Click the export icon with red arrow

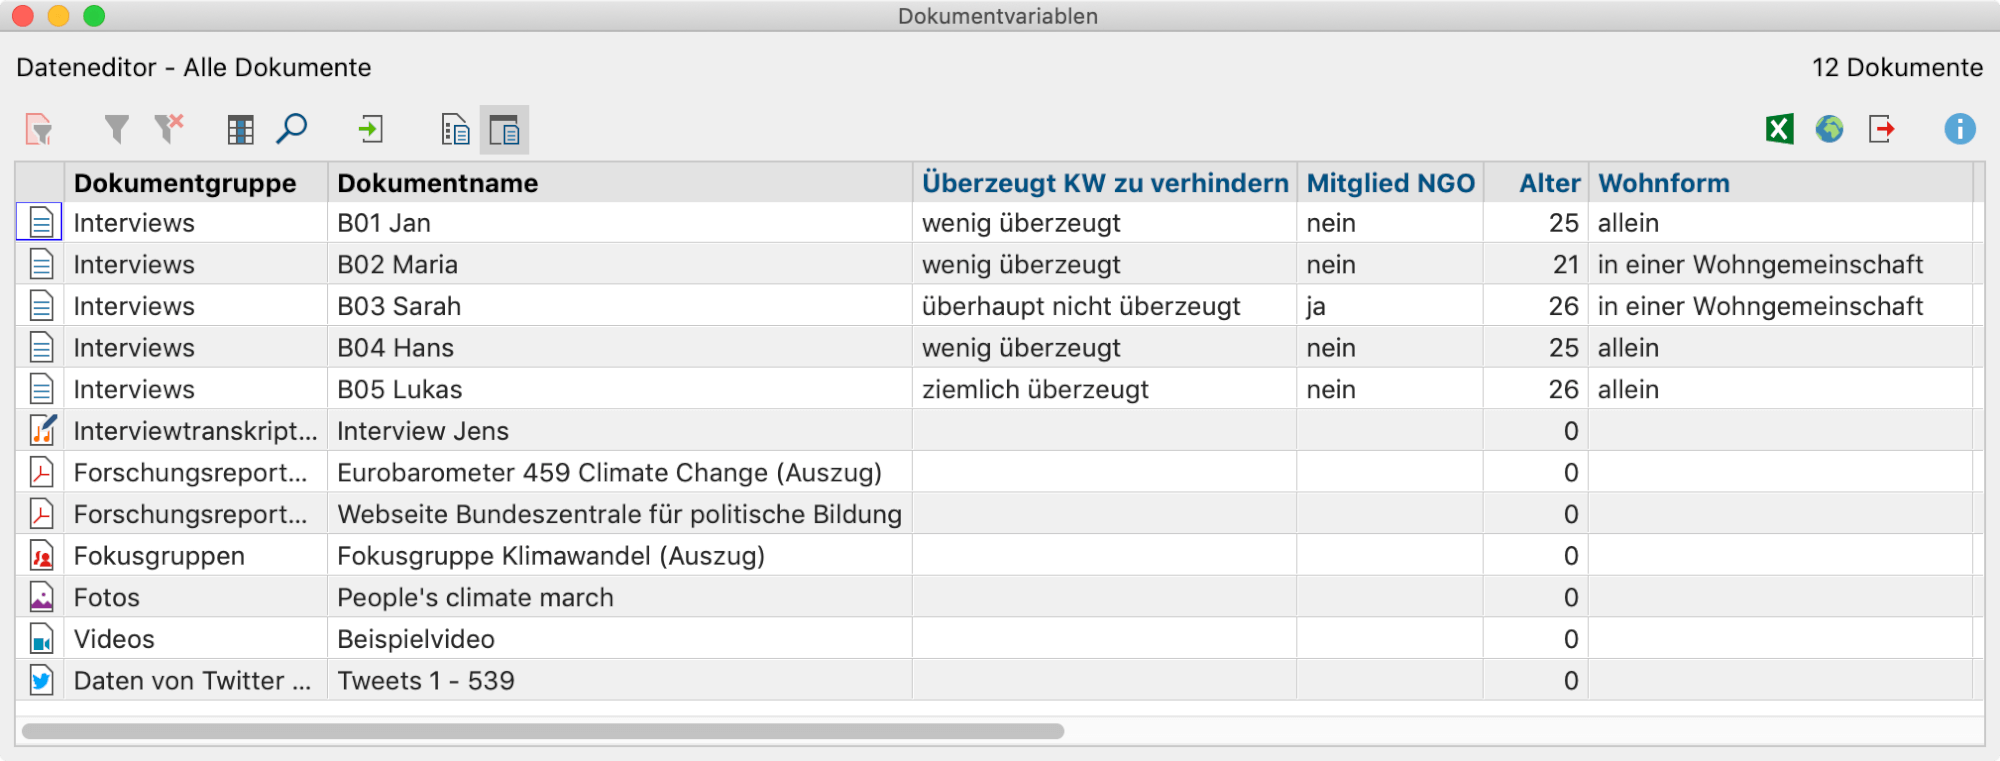1882,129
